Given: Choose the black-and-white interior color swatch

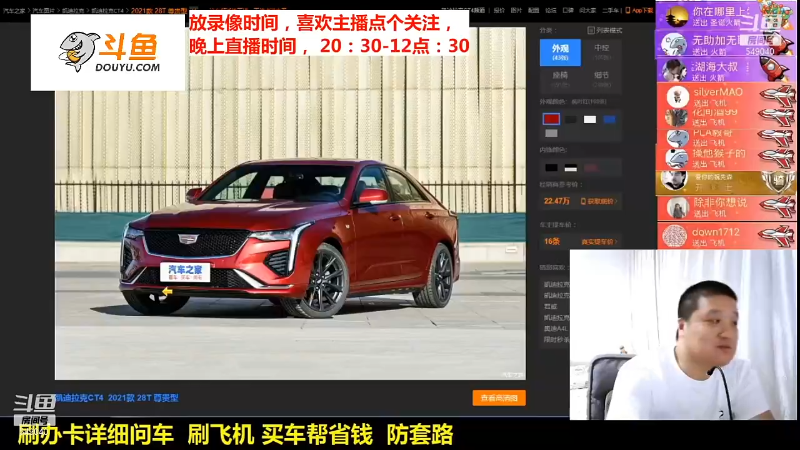Looking at the screenshot, I should [570, 167].
